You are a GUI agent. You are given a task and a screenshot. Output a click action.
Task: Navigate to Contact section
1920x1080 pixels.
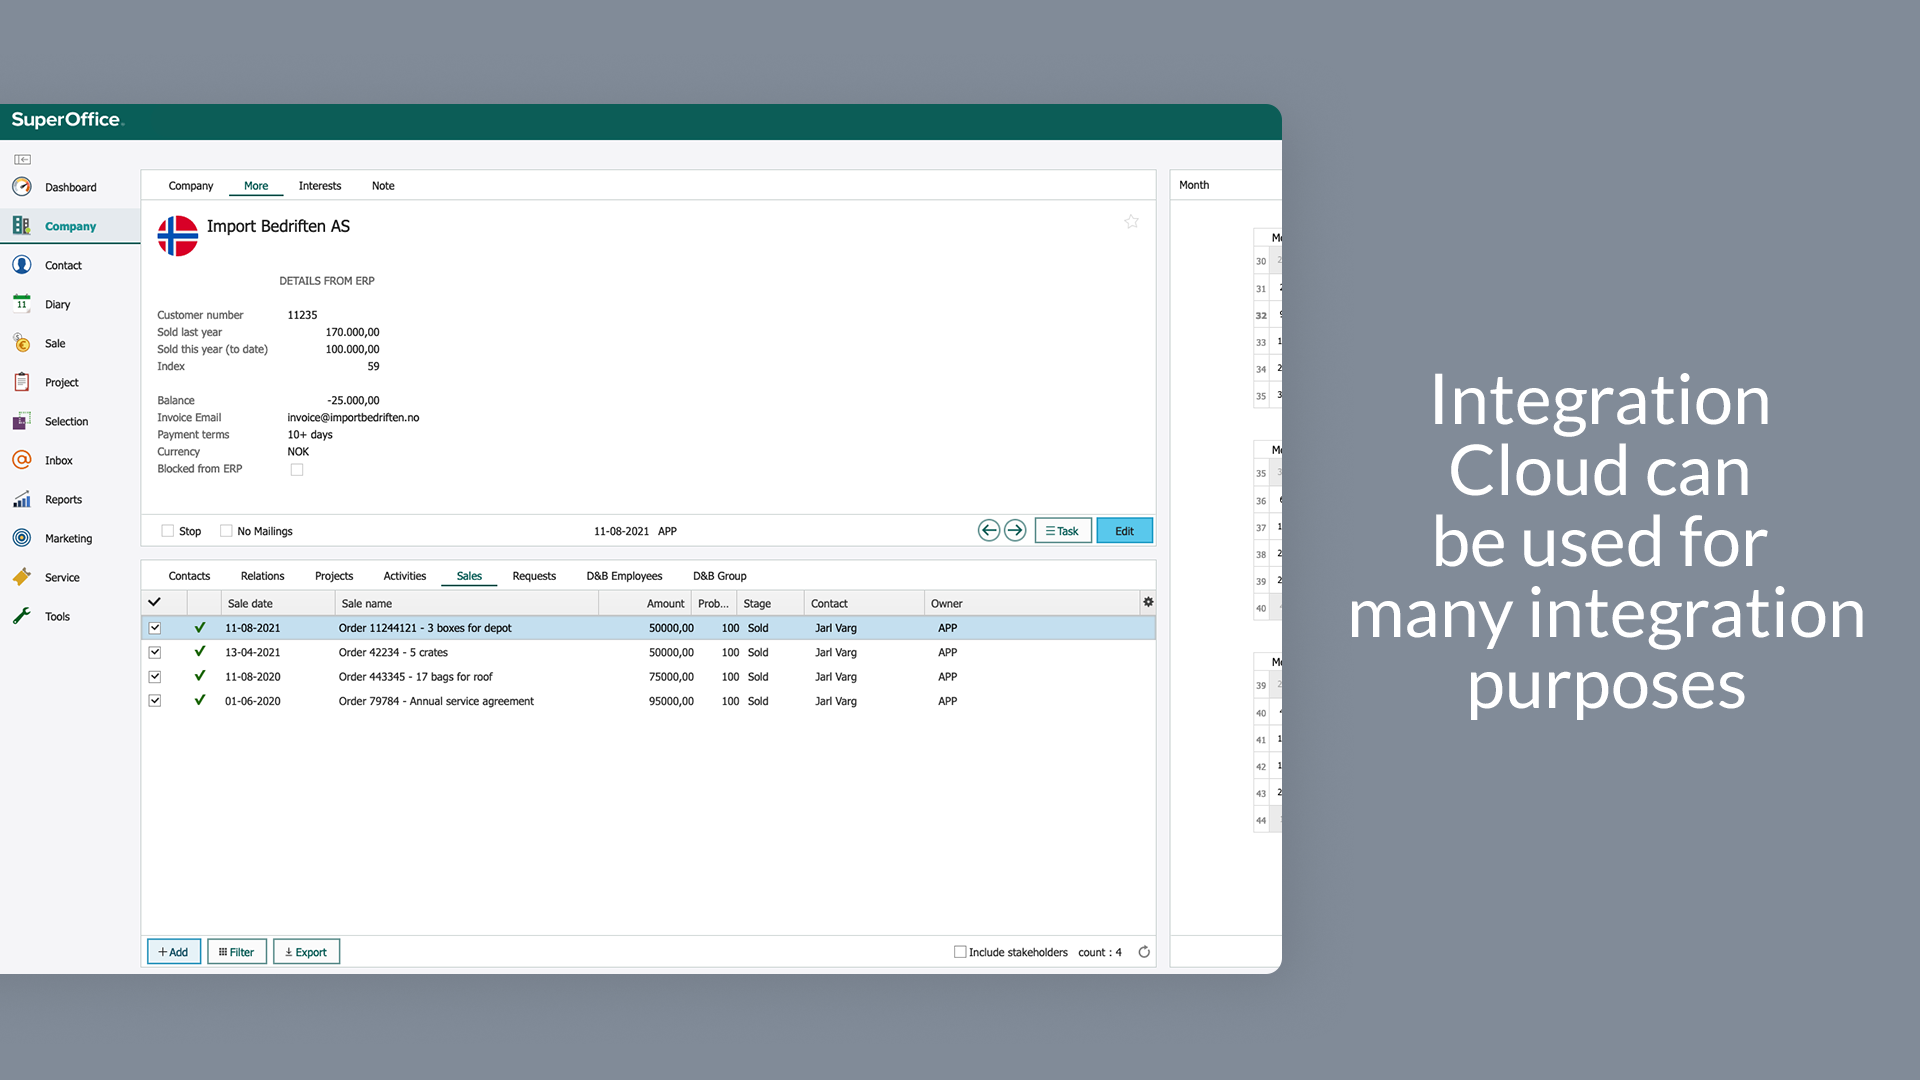[62, 265]
